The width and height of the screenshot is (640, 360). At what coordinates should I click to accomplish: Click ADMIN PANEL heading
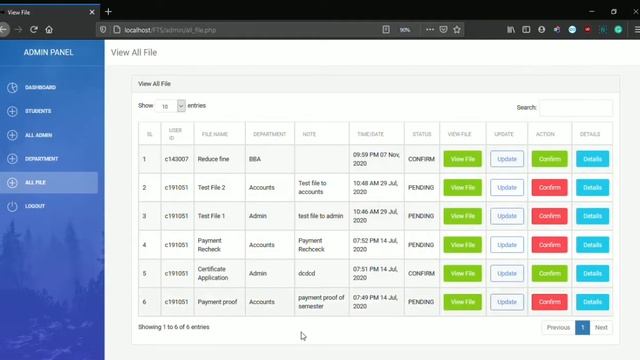[48, 52]
